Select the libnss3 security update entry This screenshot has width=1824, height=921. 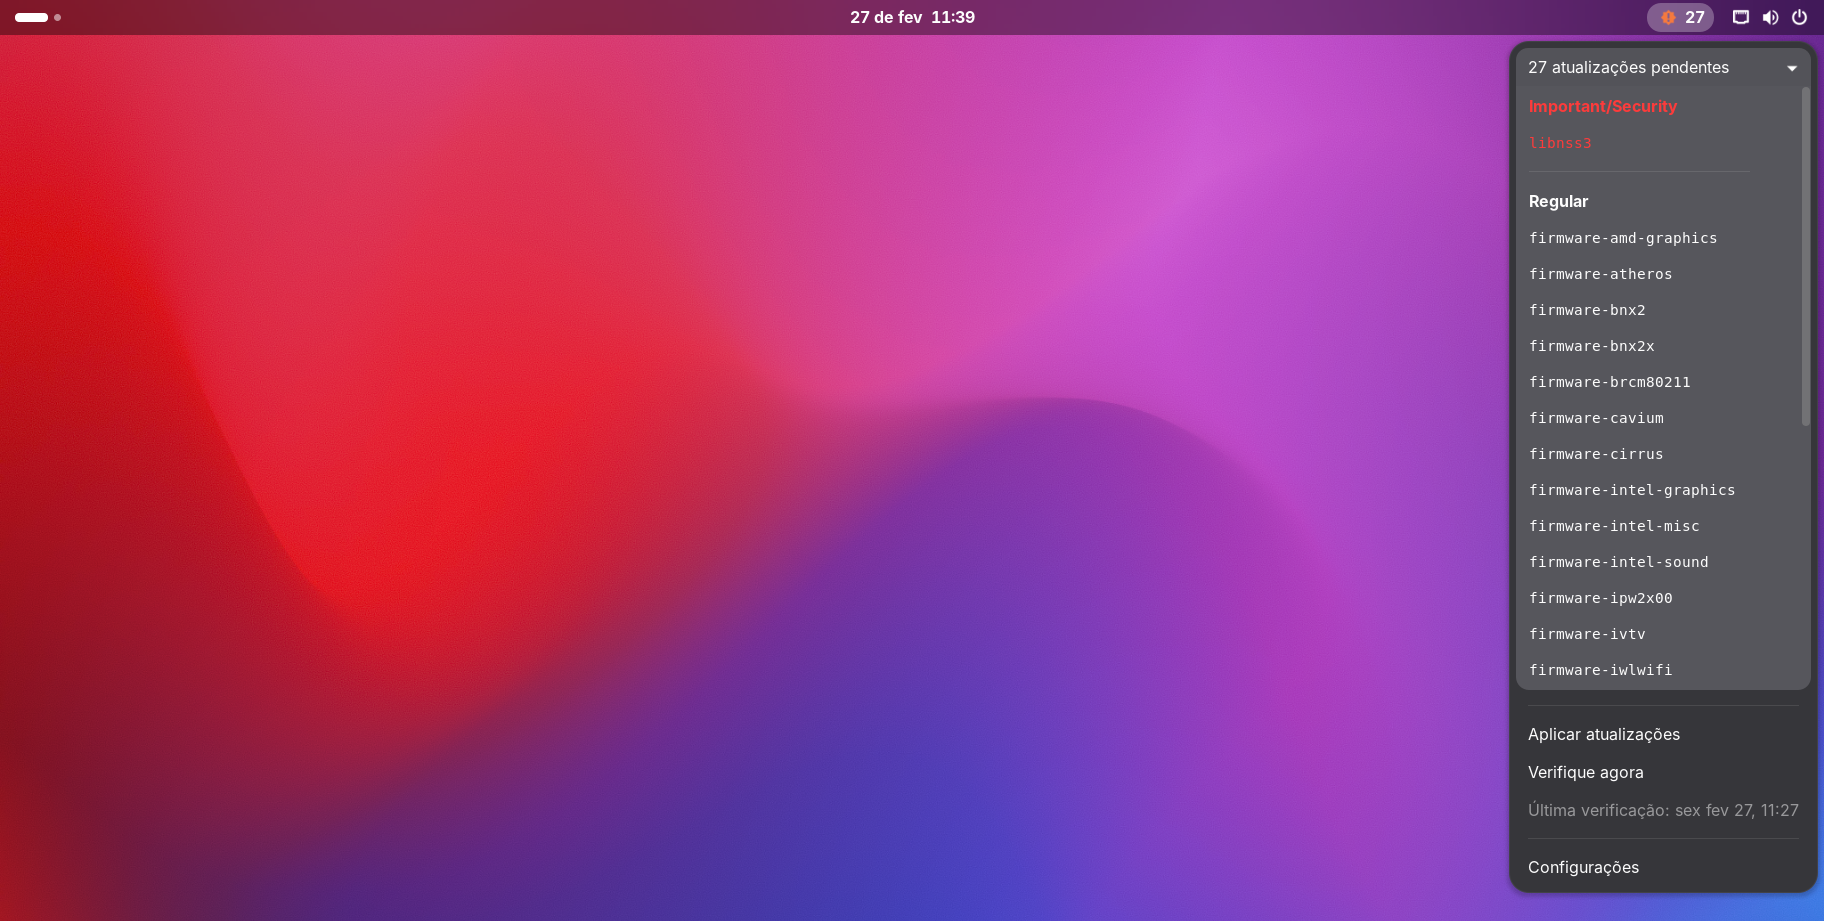tap(1560, 143)
